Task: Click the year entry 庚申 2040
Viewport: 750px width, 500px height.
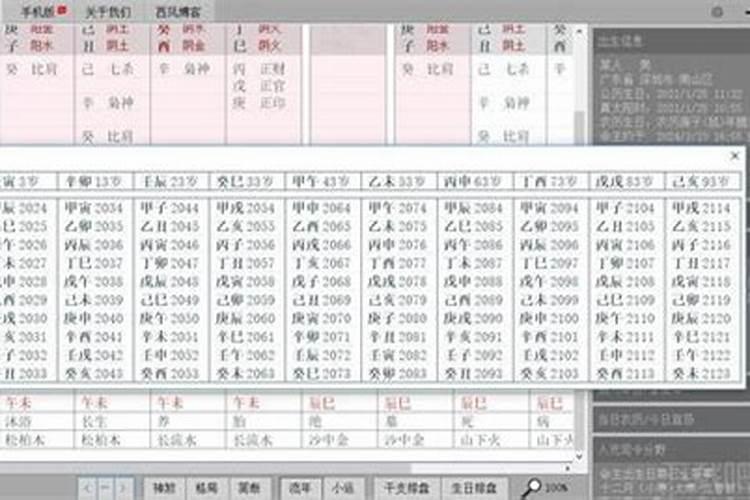Action: click(94, 318)
